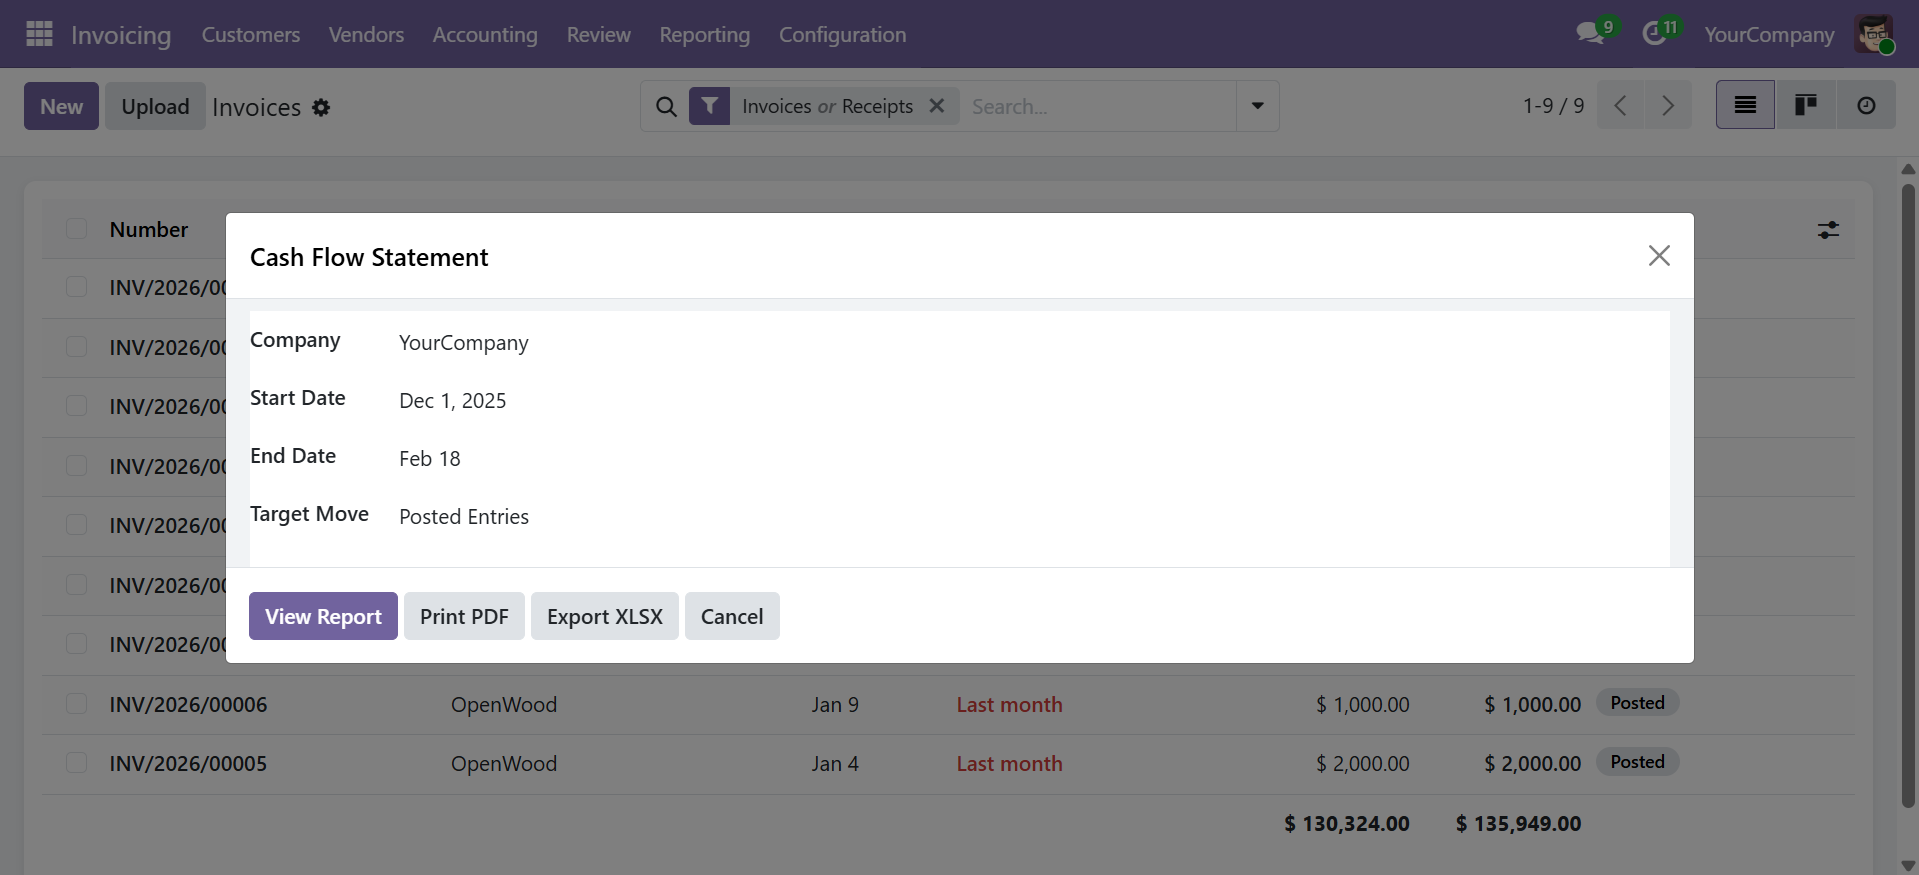
Task: Click the pager text 1-9 / 9
Action: coord(1553,105)
